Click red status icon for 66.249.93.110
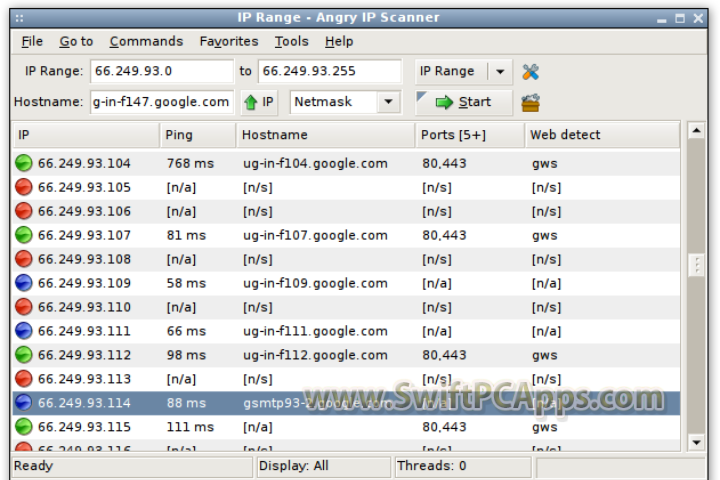The image size is (720, 480). tap(23, 307)
